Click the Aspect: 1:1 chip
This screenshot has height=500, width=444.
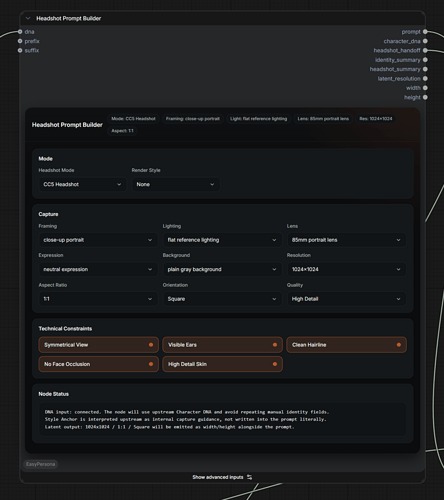point(122,131)
